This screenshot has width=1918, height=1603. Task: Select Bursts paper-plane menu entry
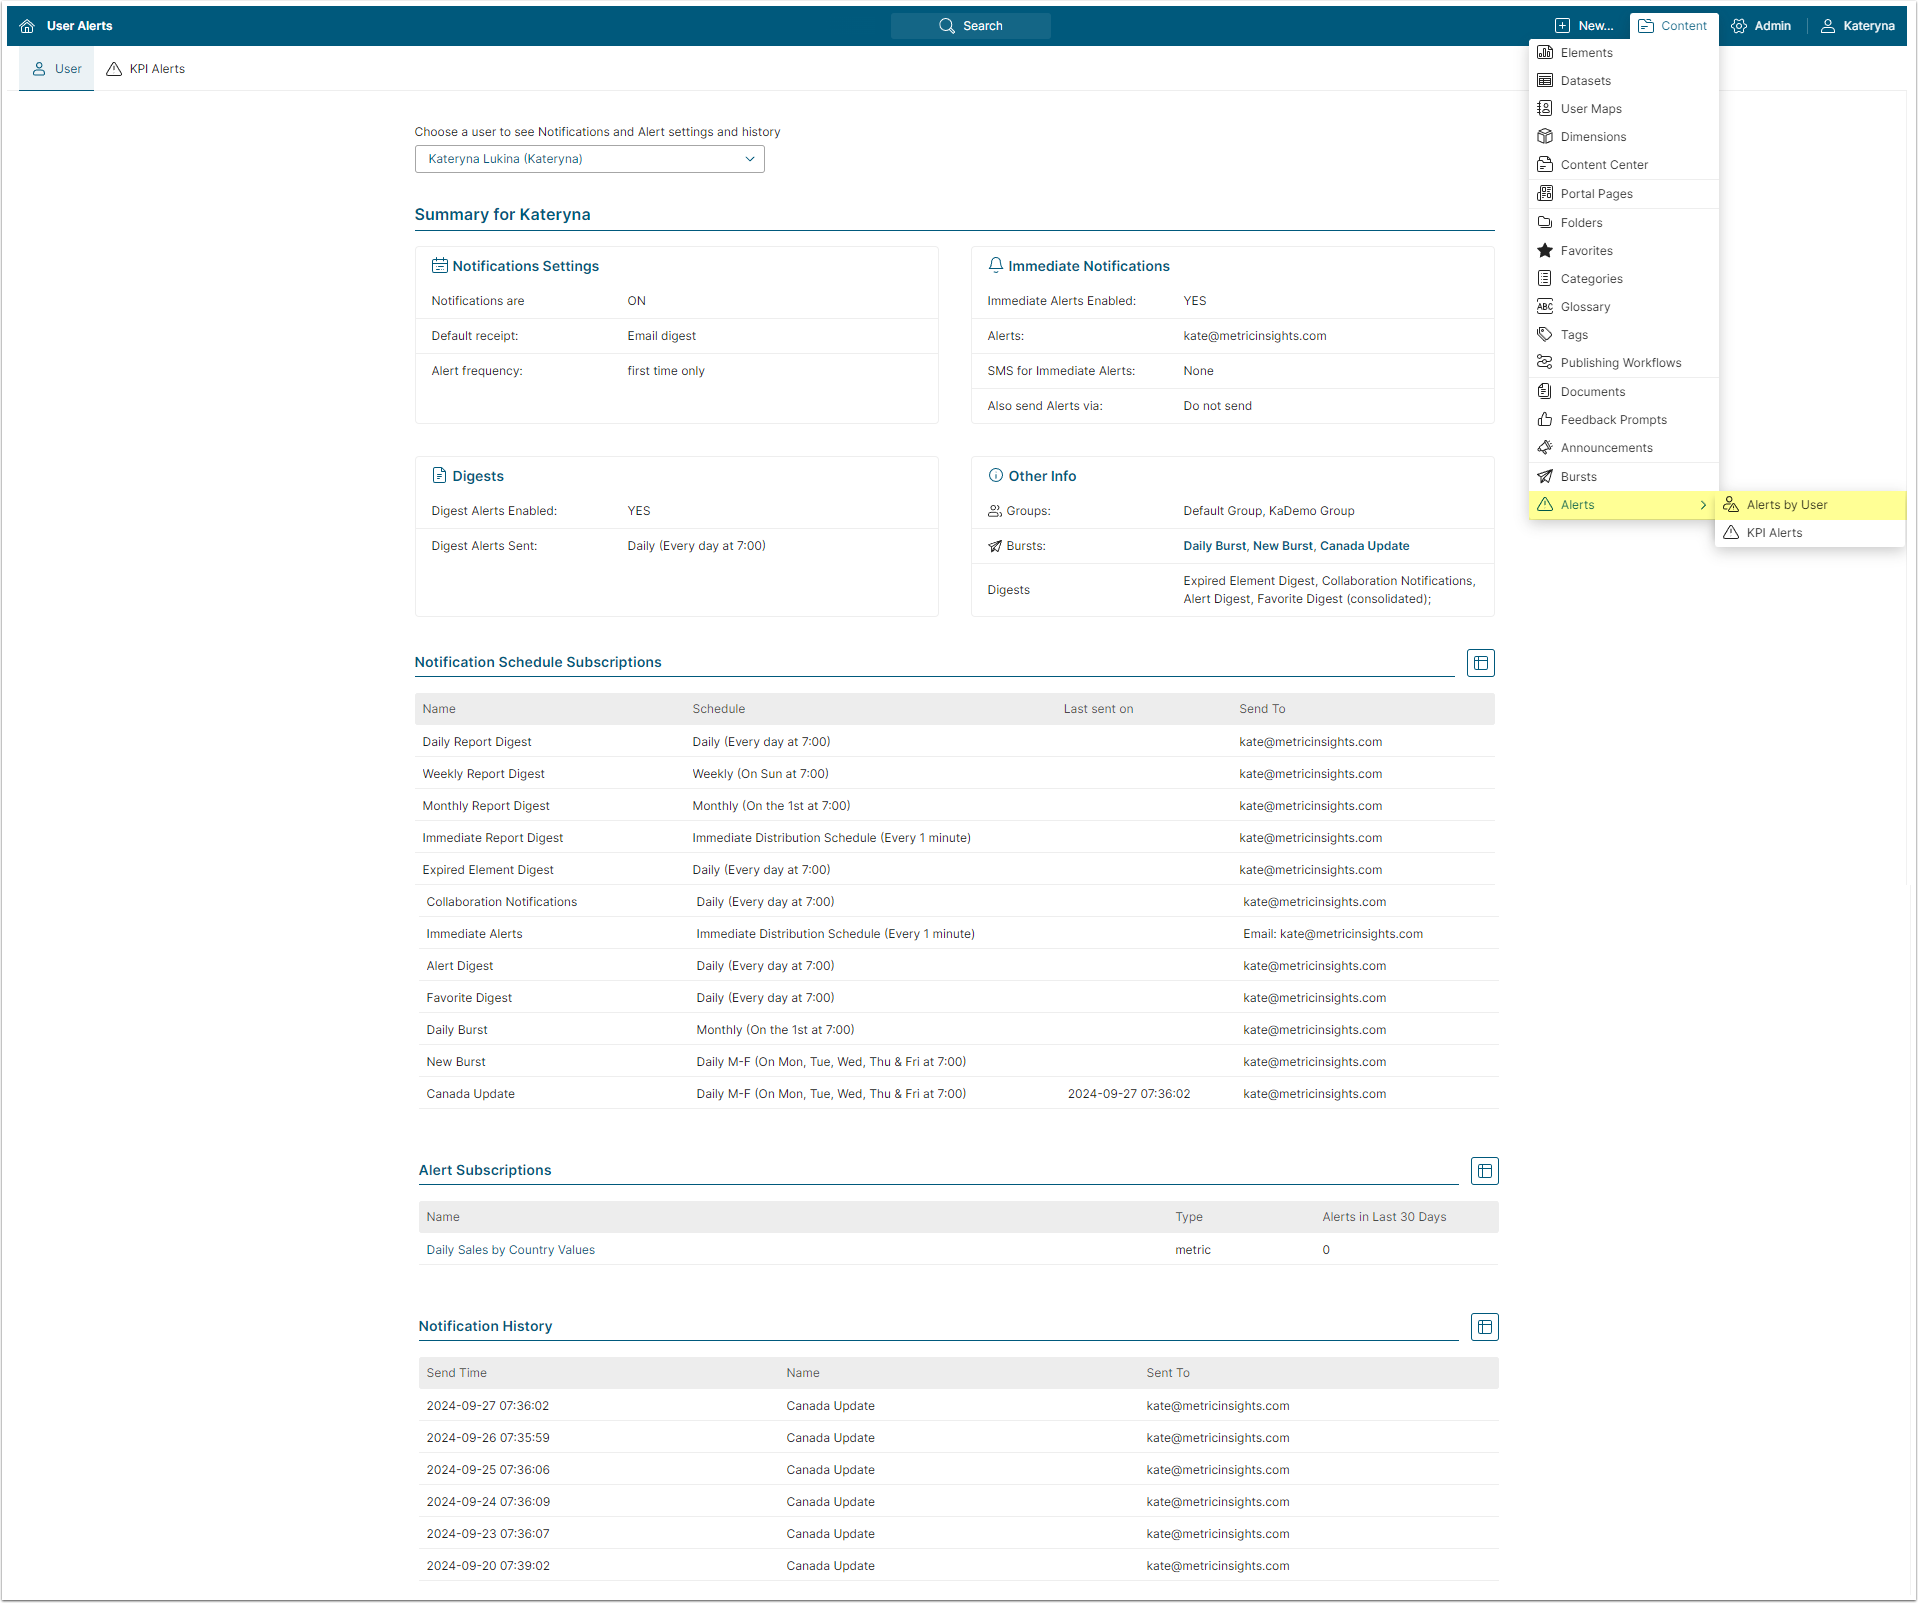pyautogui.click(x=1578, y=477)
